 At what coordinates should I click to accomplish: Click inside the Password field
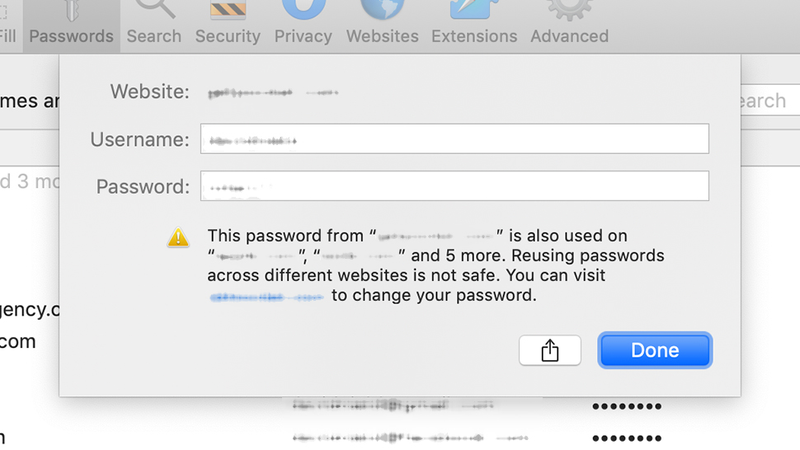point(455,186)
